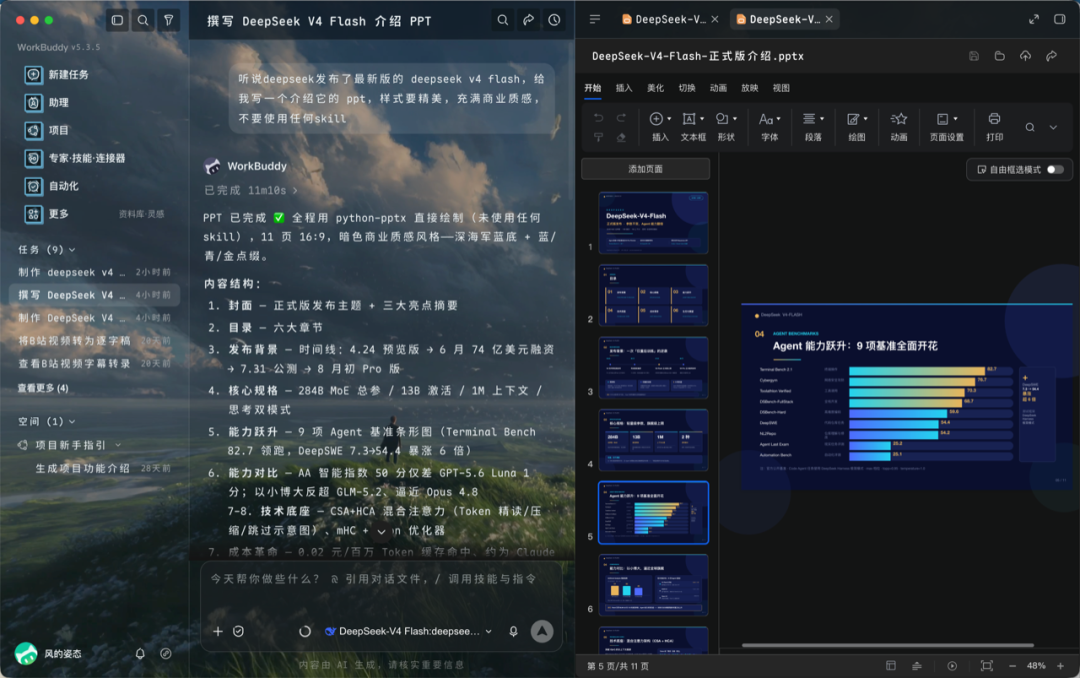Expand the 已完成 11m10s details
The height and width of the screenshot is (678, 1080).
tap(251, 190)
